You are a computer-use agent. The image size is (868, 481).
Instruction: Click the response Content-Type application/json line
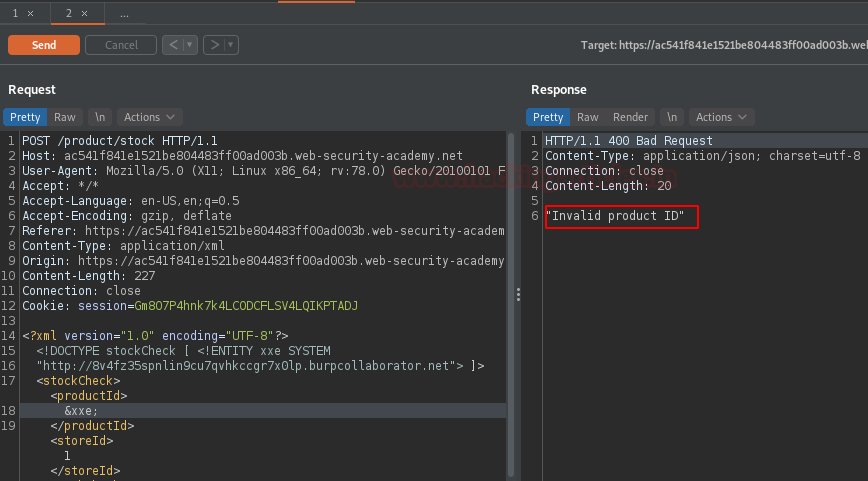tap(703, 156)
